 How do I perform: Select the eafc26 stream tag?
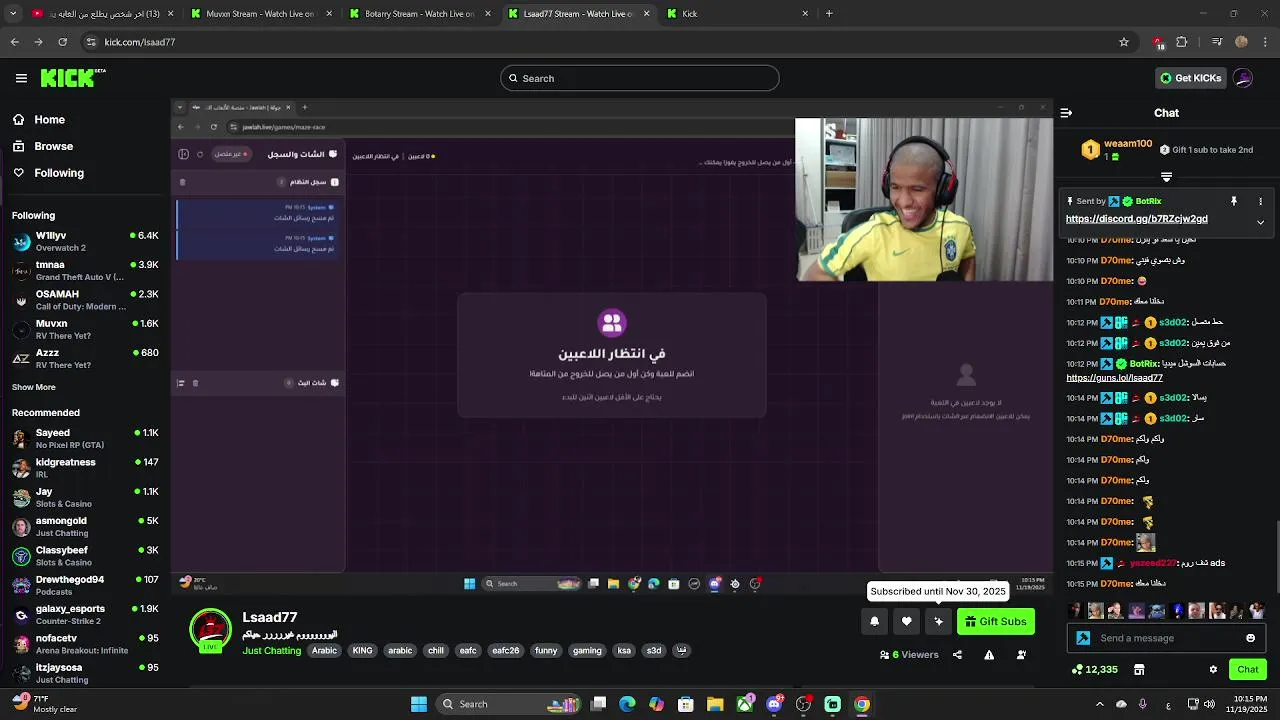pyautogui.click(x=506, y=651)
